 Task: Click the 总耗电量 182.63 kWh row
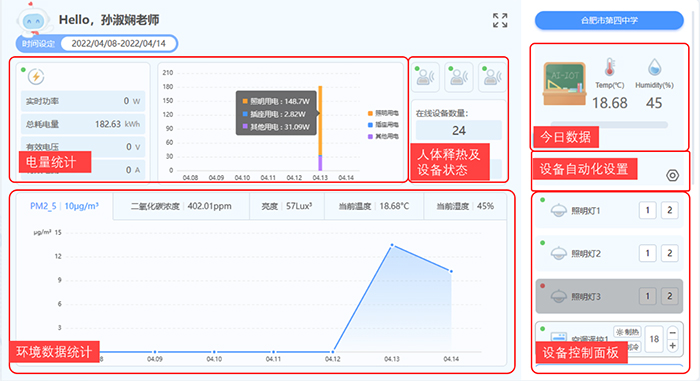coord(83,124)
